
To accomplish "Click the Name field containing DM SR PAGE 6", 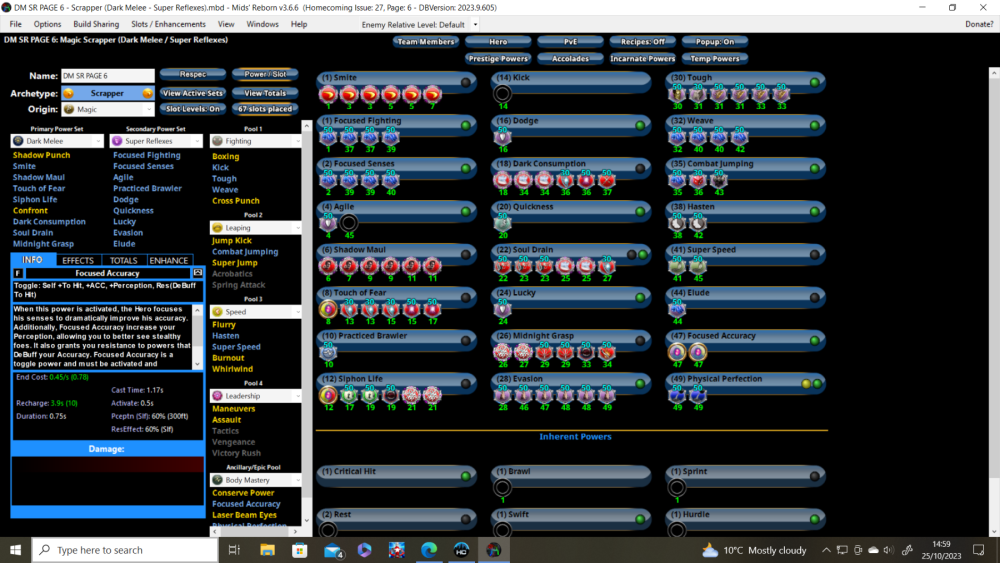I will click(107, 76).
